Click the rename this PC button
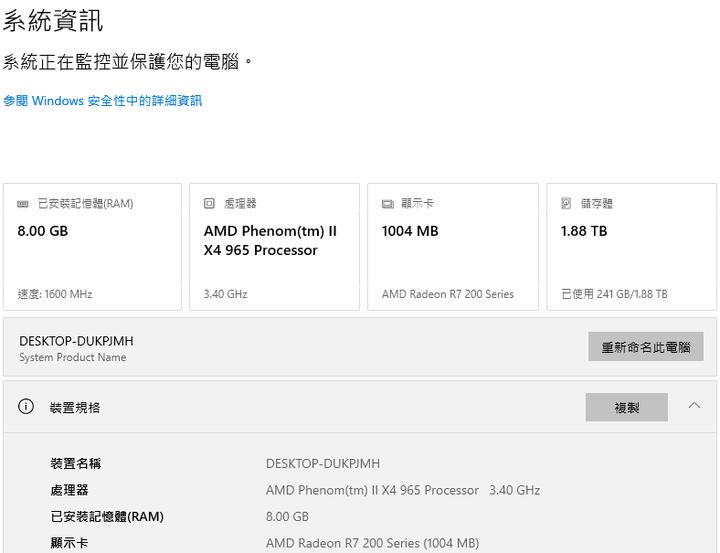This screenshot has width=720, height=553. coord(646,347)
